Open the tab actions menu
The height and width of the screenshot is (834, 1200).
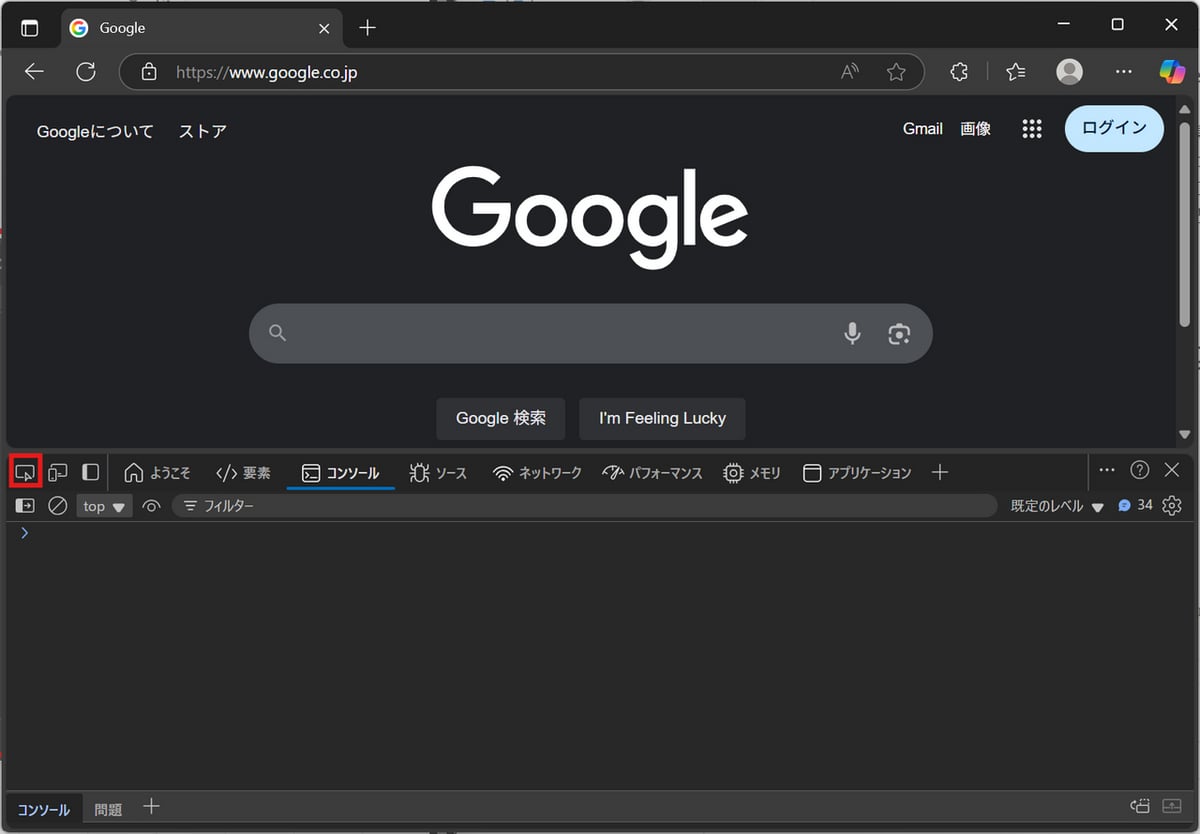click(30, 28)
